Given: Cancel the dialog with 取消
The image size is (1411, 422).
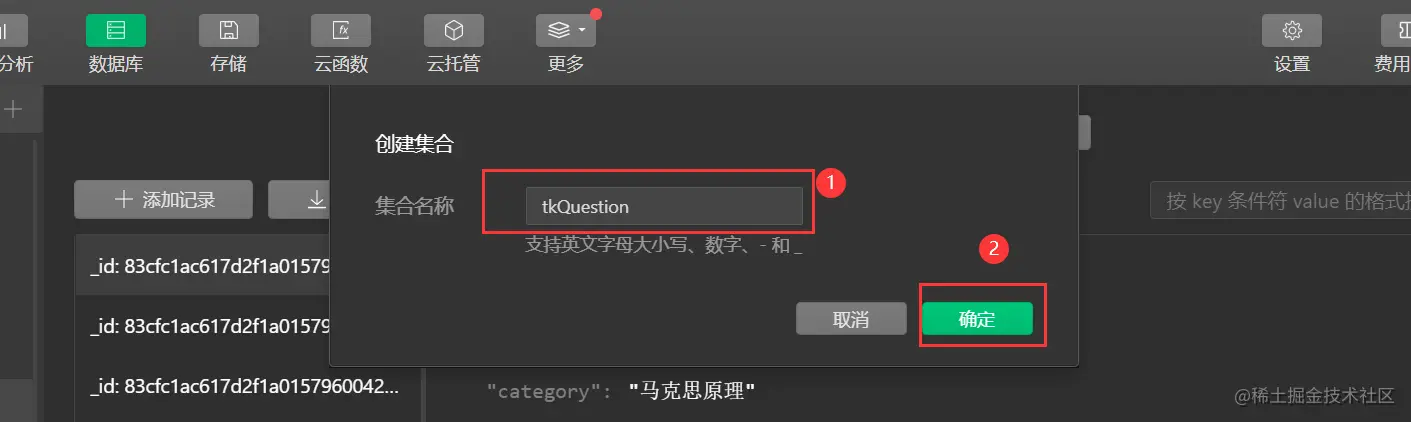Looking at the screenshot, I should pos(850,319).
